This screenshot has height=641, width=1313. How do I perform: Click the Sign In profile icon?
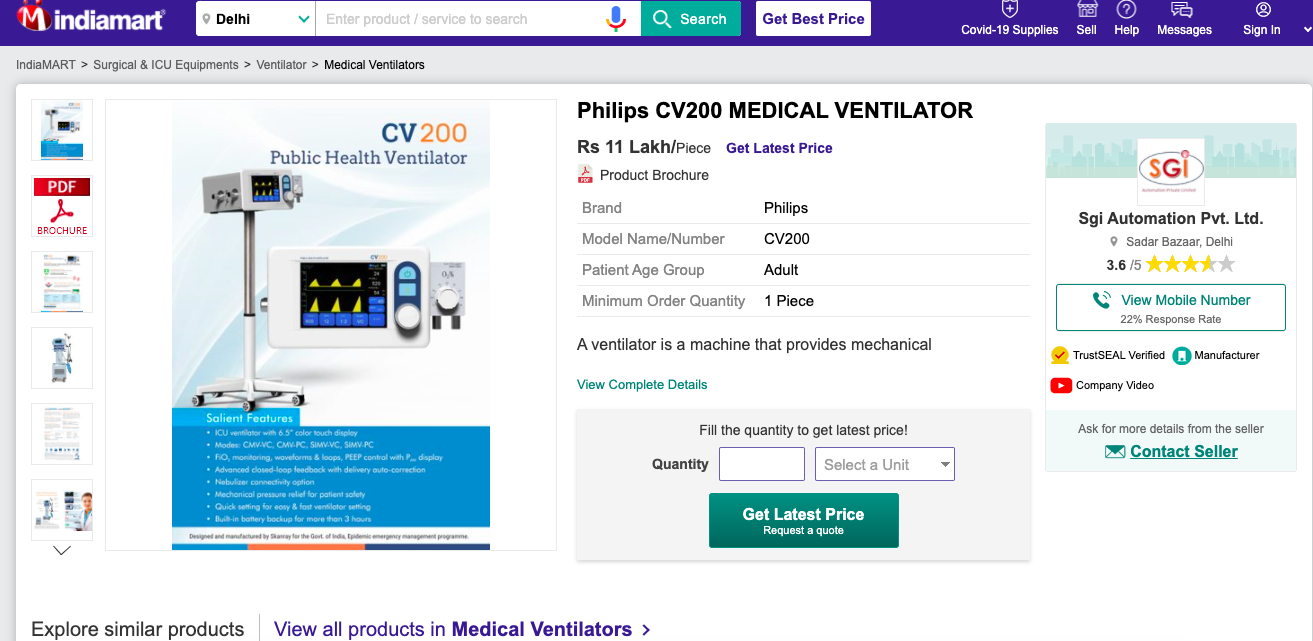[x=1263, y=10]
